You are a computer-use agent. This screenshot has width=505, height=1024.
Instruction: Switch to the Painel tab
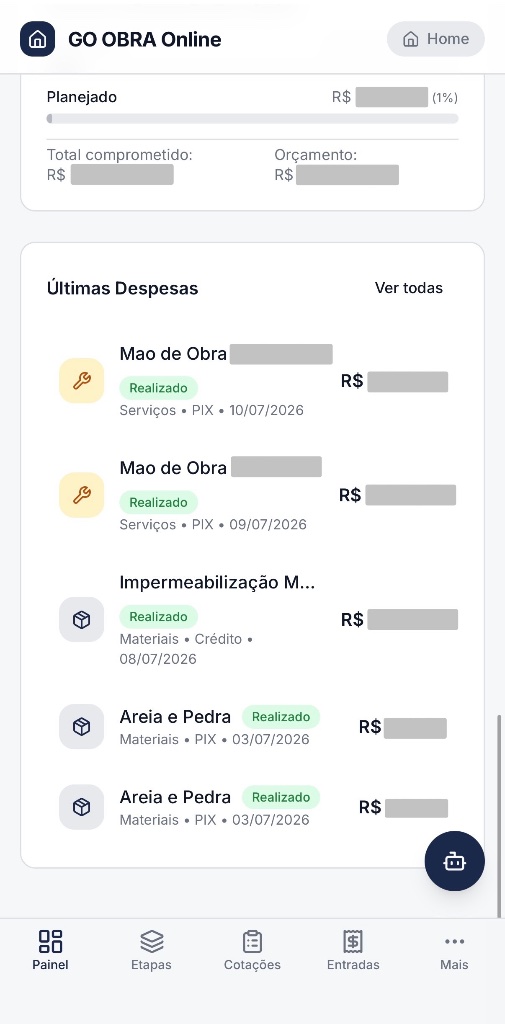click(50, 950)
